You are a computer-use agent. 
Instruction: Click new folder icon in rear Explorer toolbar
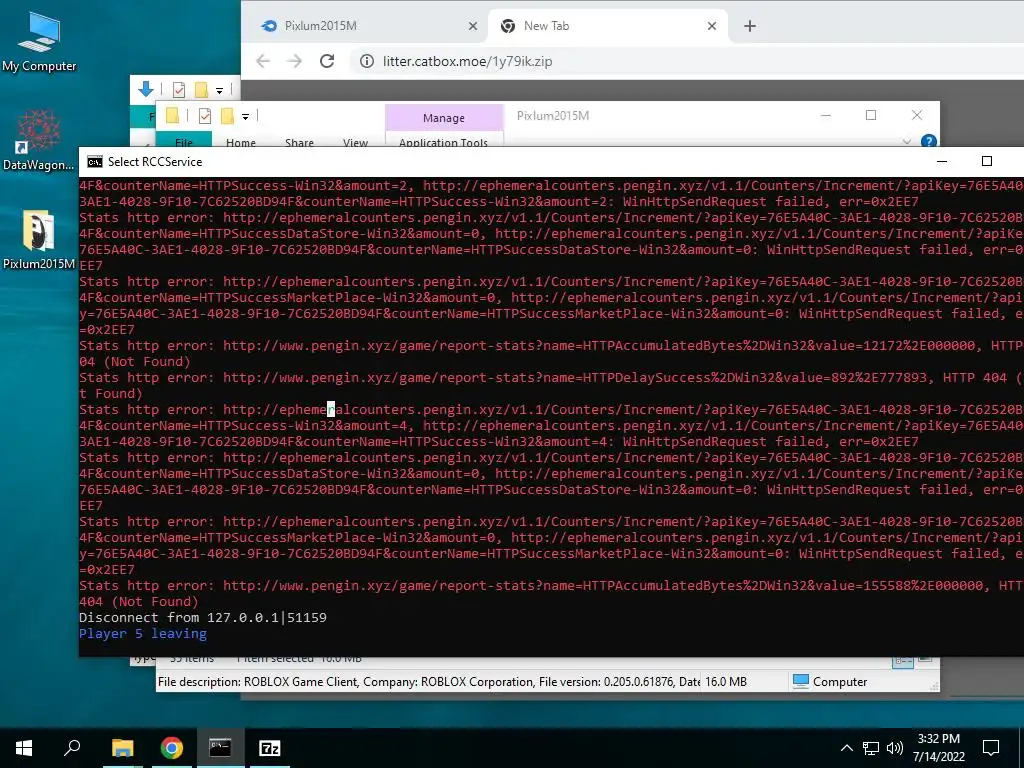click(x=201, y=89)
